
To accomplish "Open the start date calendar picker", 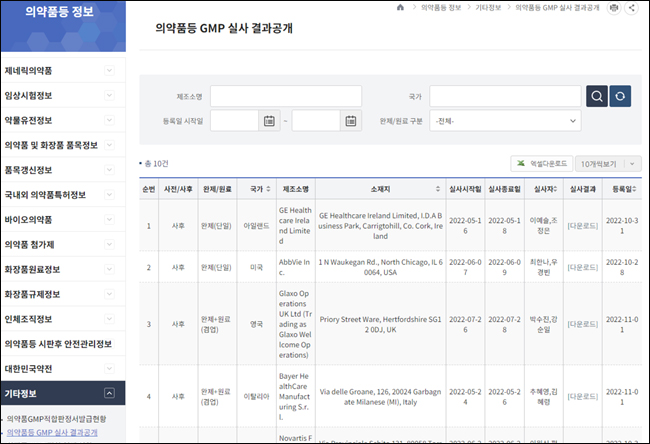I will [x=269, y=121].
